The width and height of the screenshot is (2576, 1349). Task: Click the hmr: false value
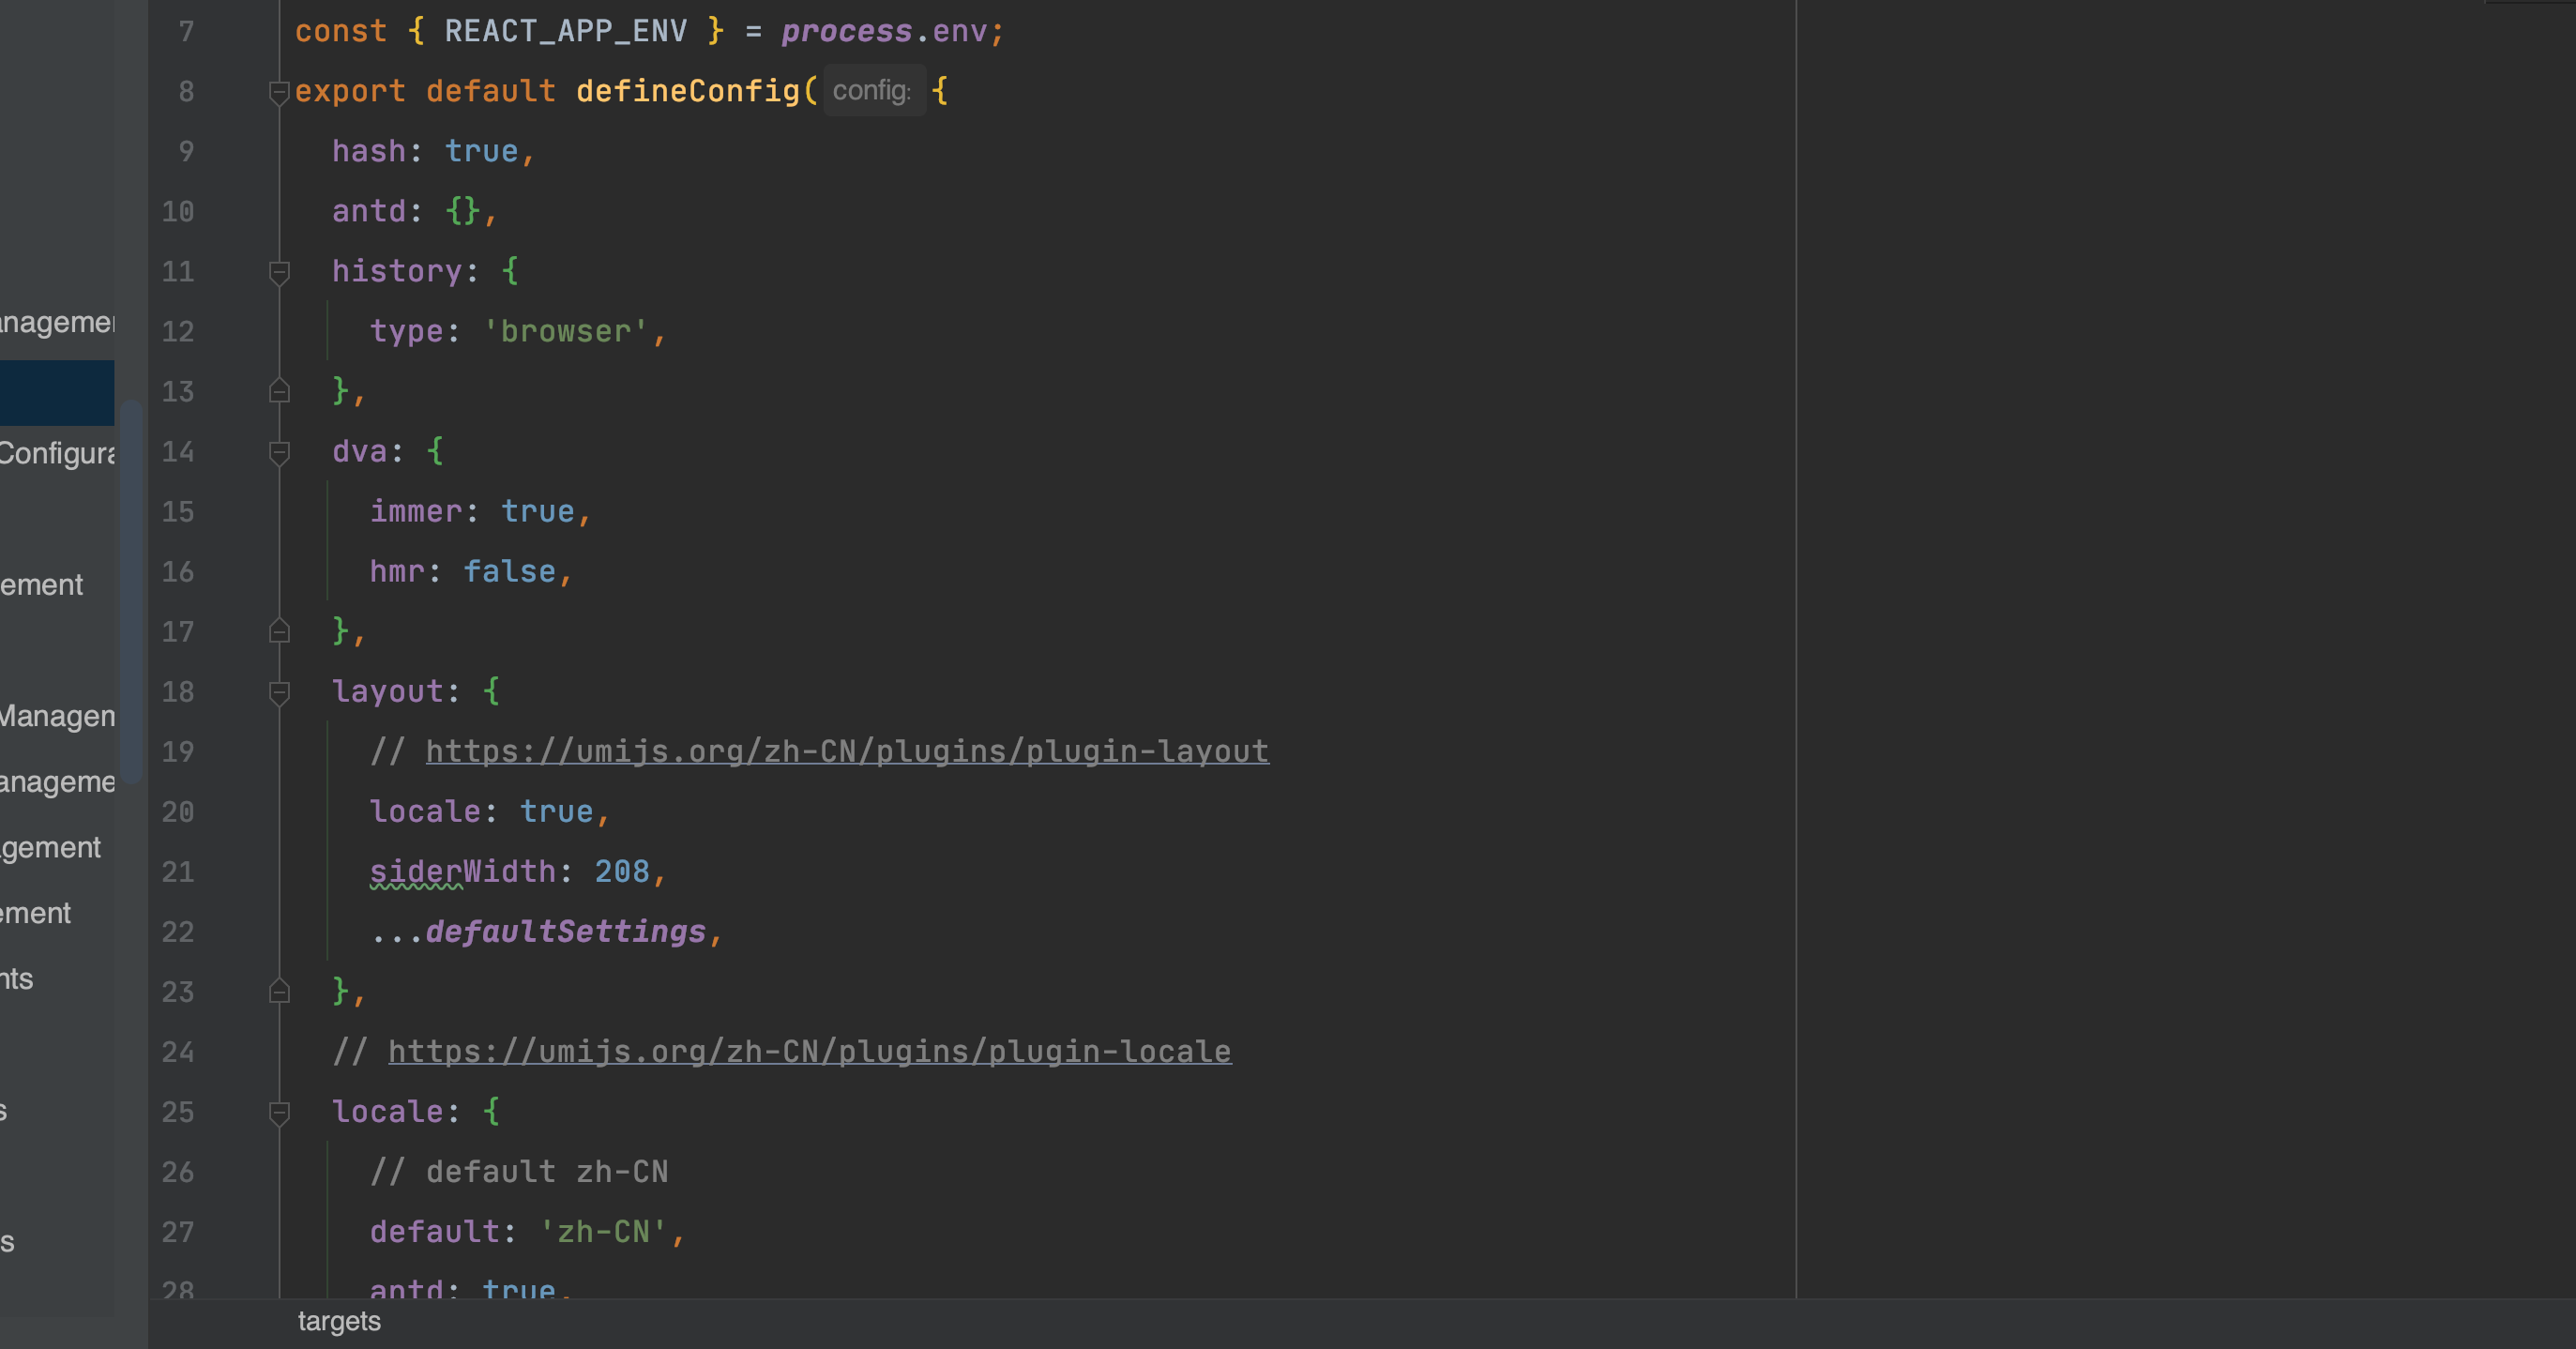coord(509,571)
